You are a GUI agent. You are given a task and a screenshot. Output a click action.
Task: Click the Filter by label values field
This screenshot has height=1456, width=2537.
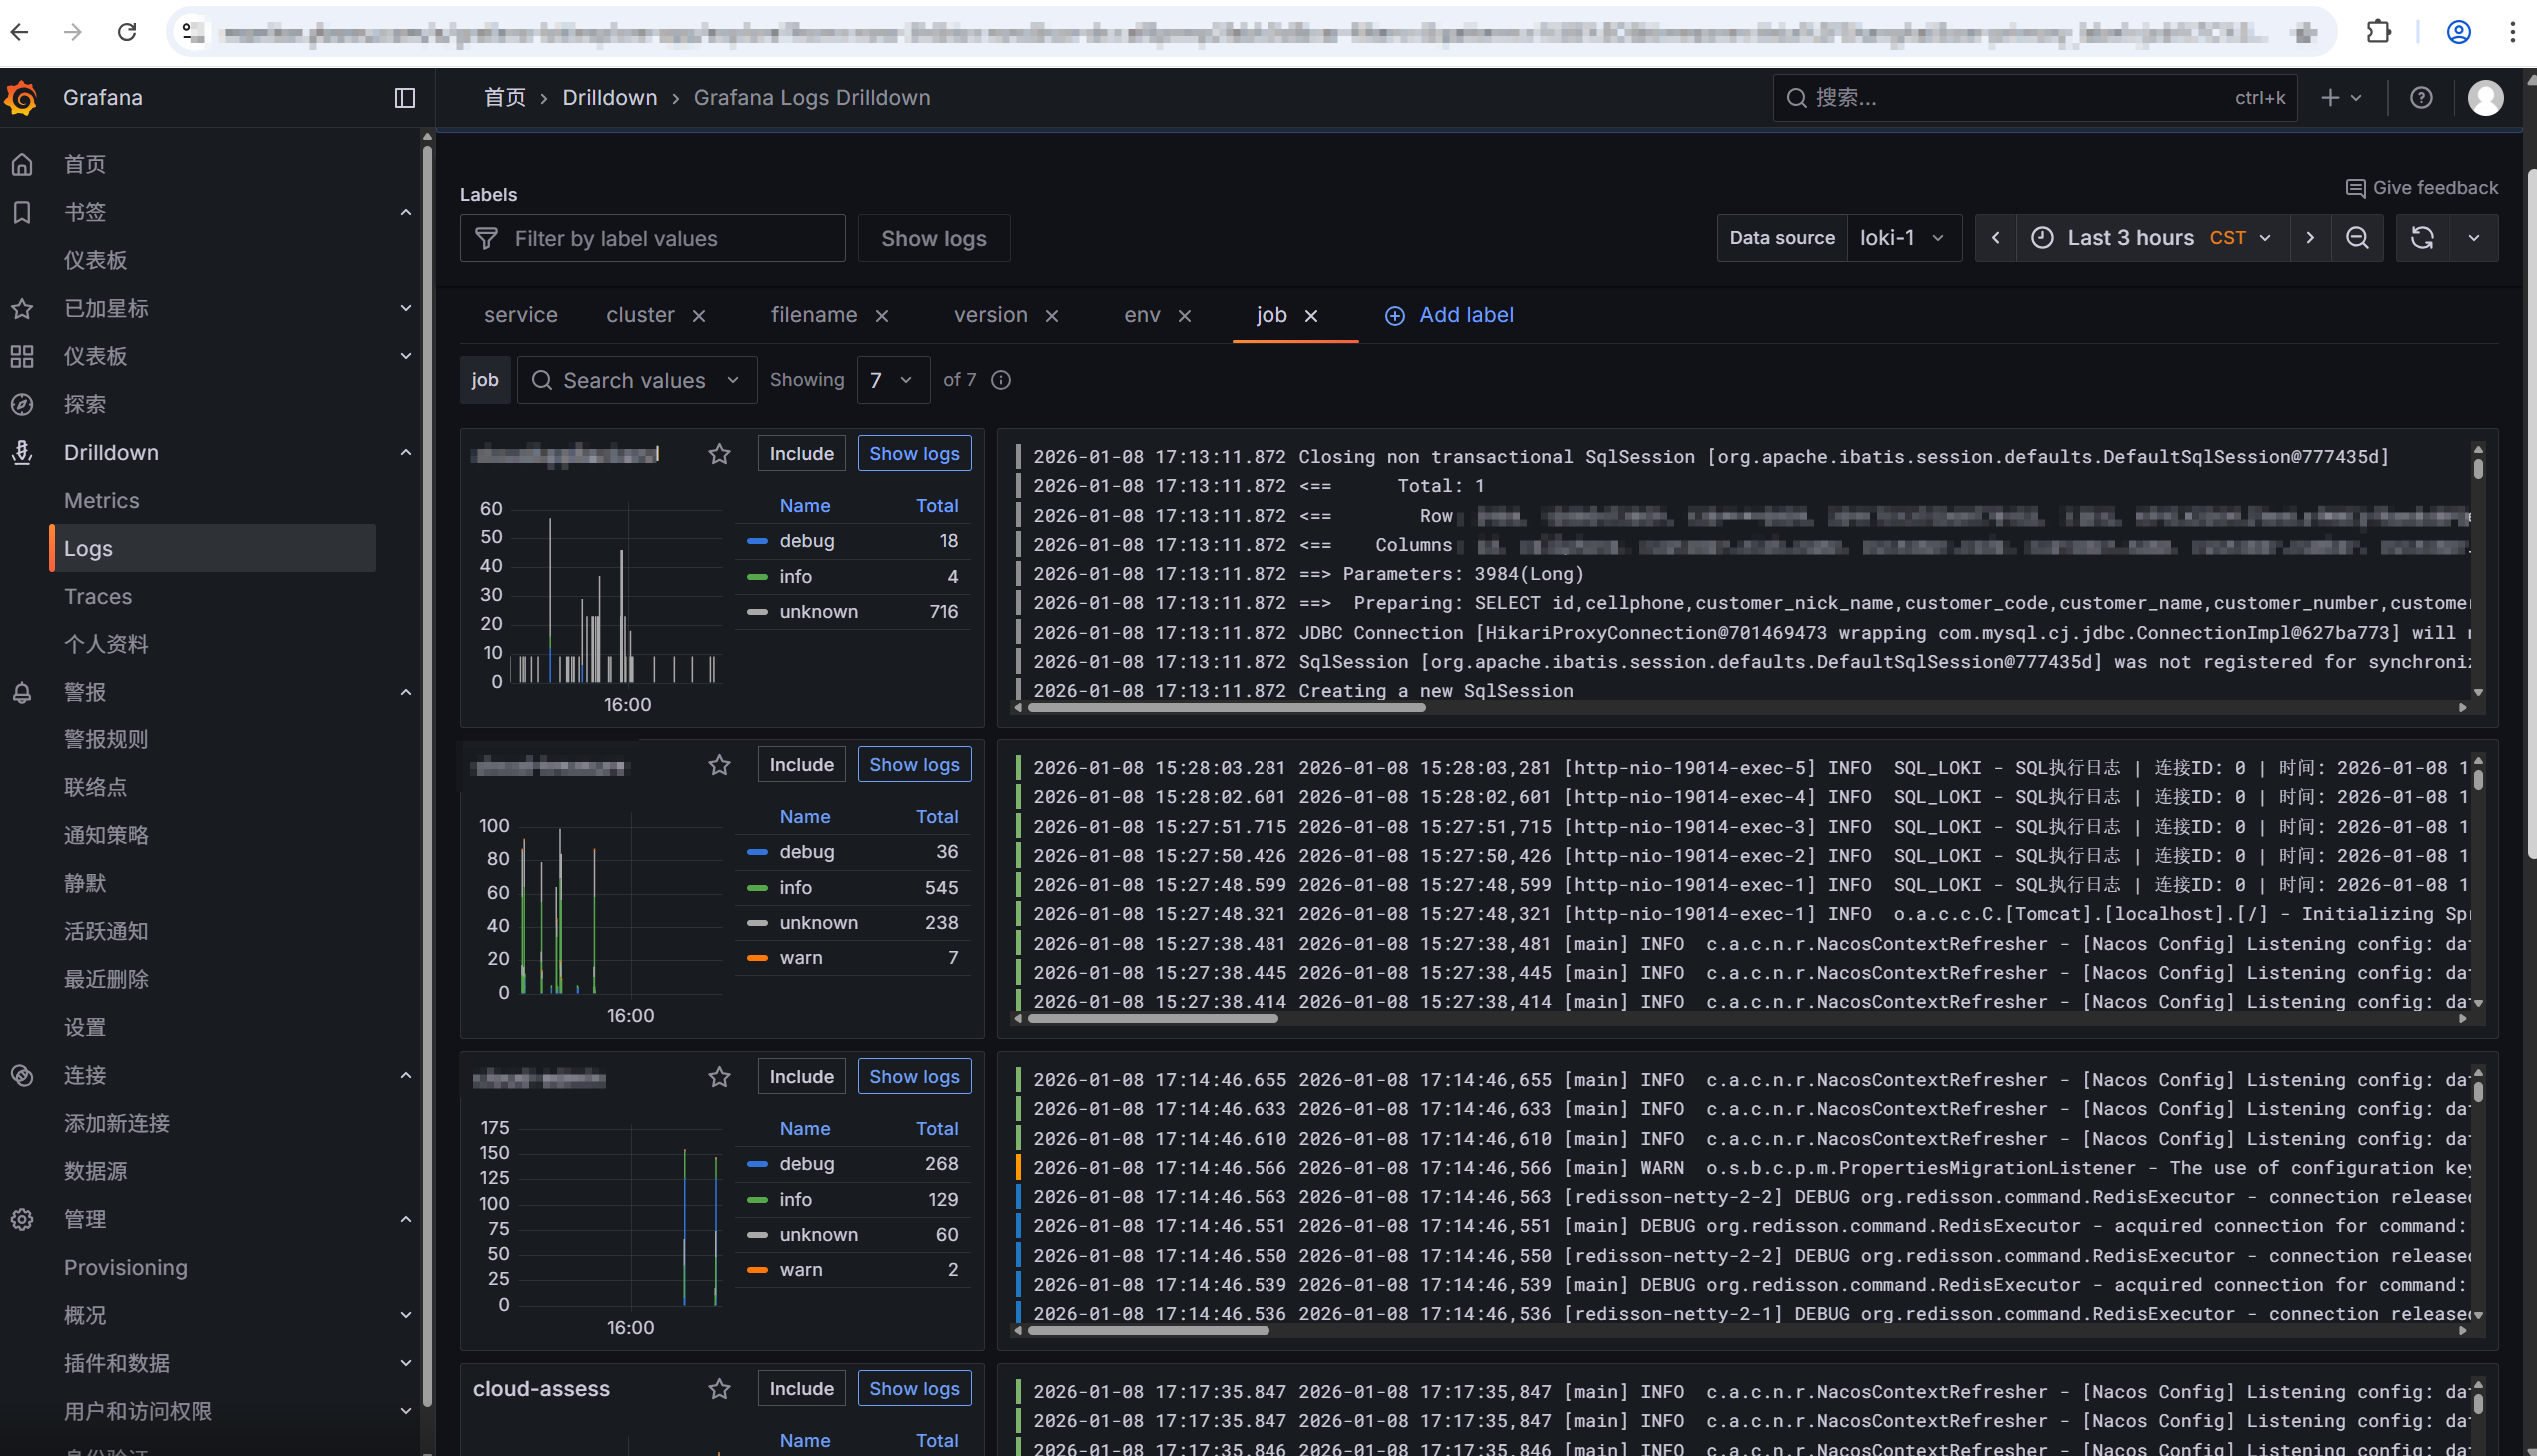pyautogui.click(x=652, y=238)
